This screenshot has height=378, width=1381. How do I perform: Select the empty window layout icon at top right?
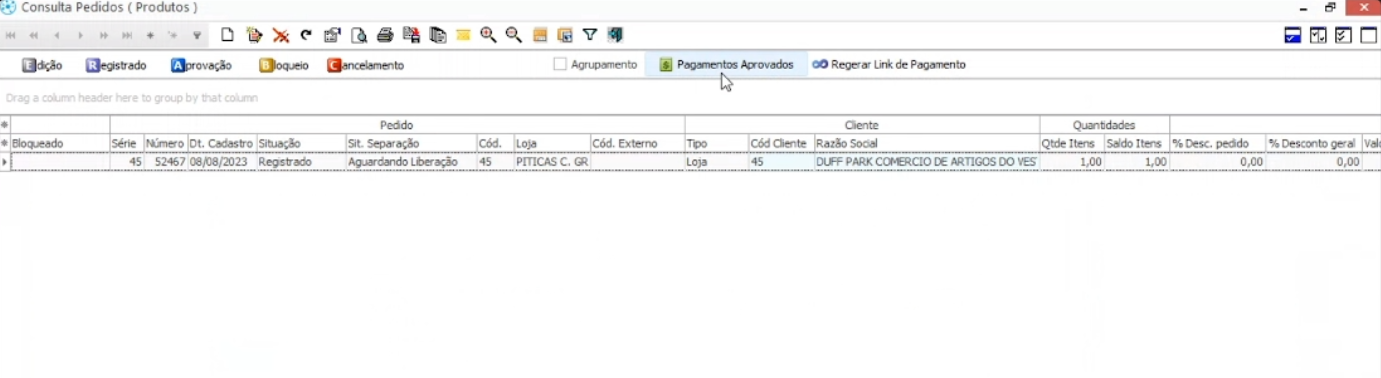1369,35
